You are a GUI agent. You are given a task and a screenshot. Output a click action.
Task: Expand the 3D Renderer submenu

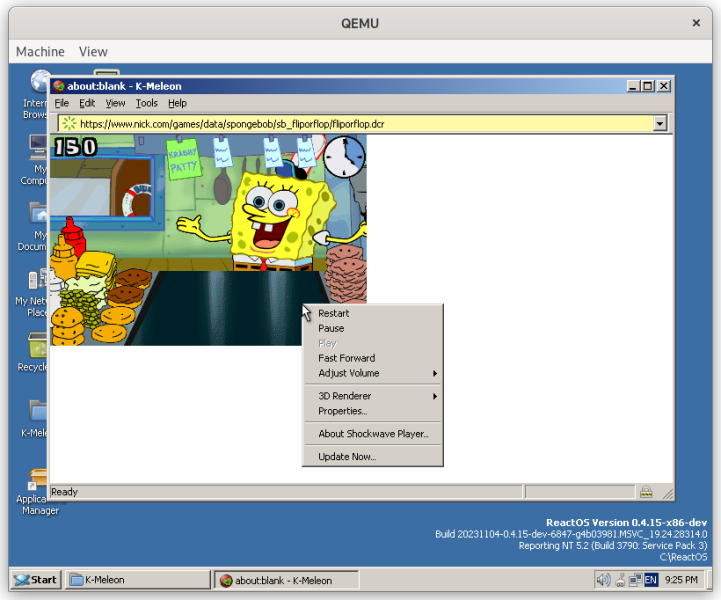[x=372, y=396]
